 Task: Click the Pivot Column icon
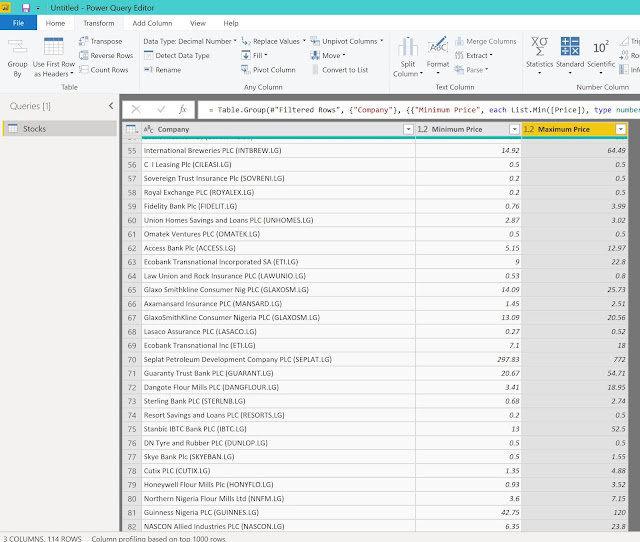[246, 70]
